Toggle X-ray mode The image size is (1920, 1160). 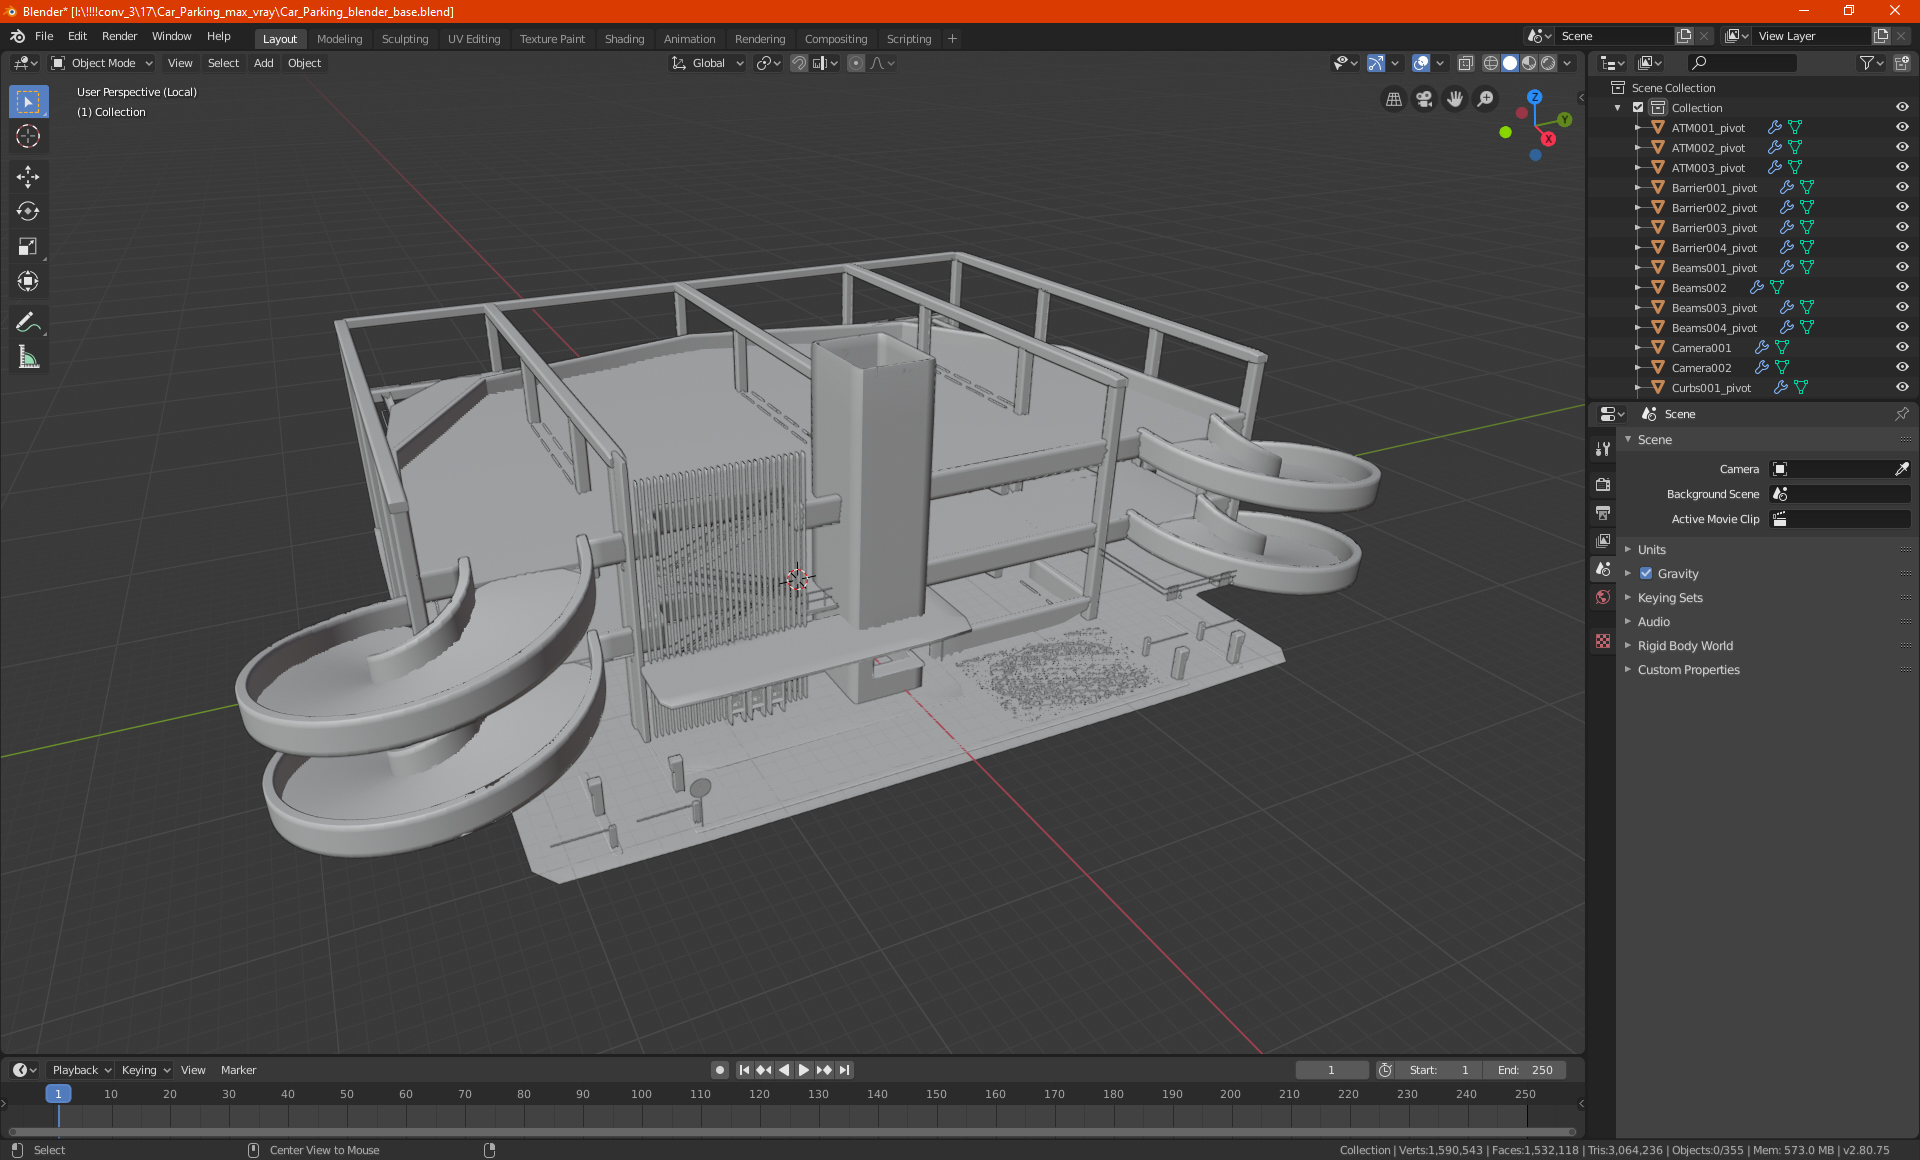pos(1465,63)
